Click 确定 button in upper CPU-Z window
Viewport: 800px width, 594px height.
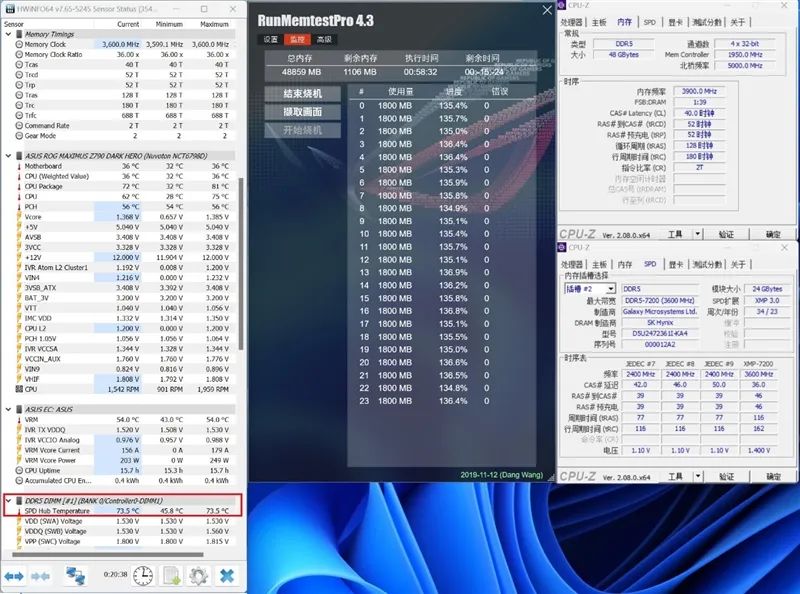click(773, 234)
